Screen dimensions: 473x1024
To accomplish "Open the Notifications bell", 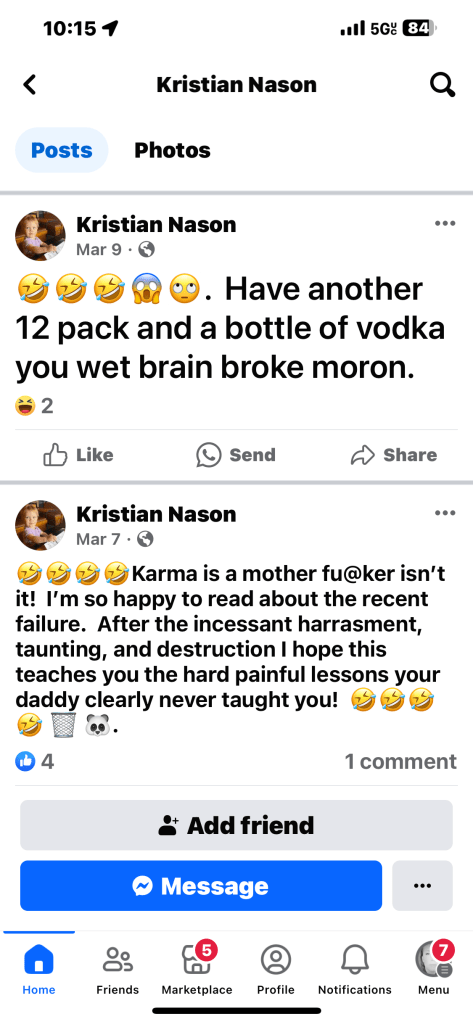I will [x=355, y=969].
